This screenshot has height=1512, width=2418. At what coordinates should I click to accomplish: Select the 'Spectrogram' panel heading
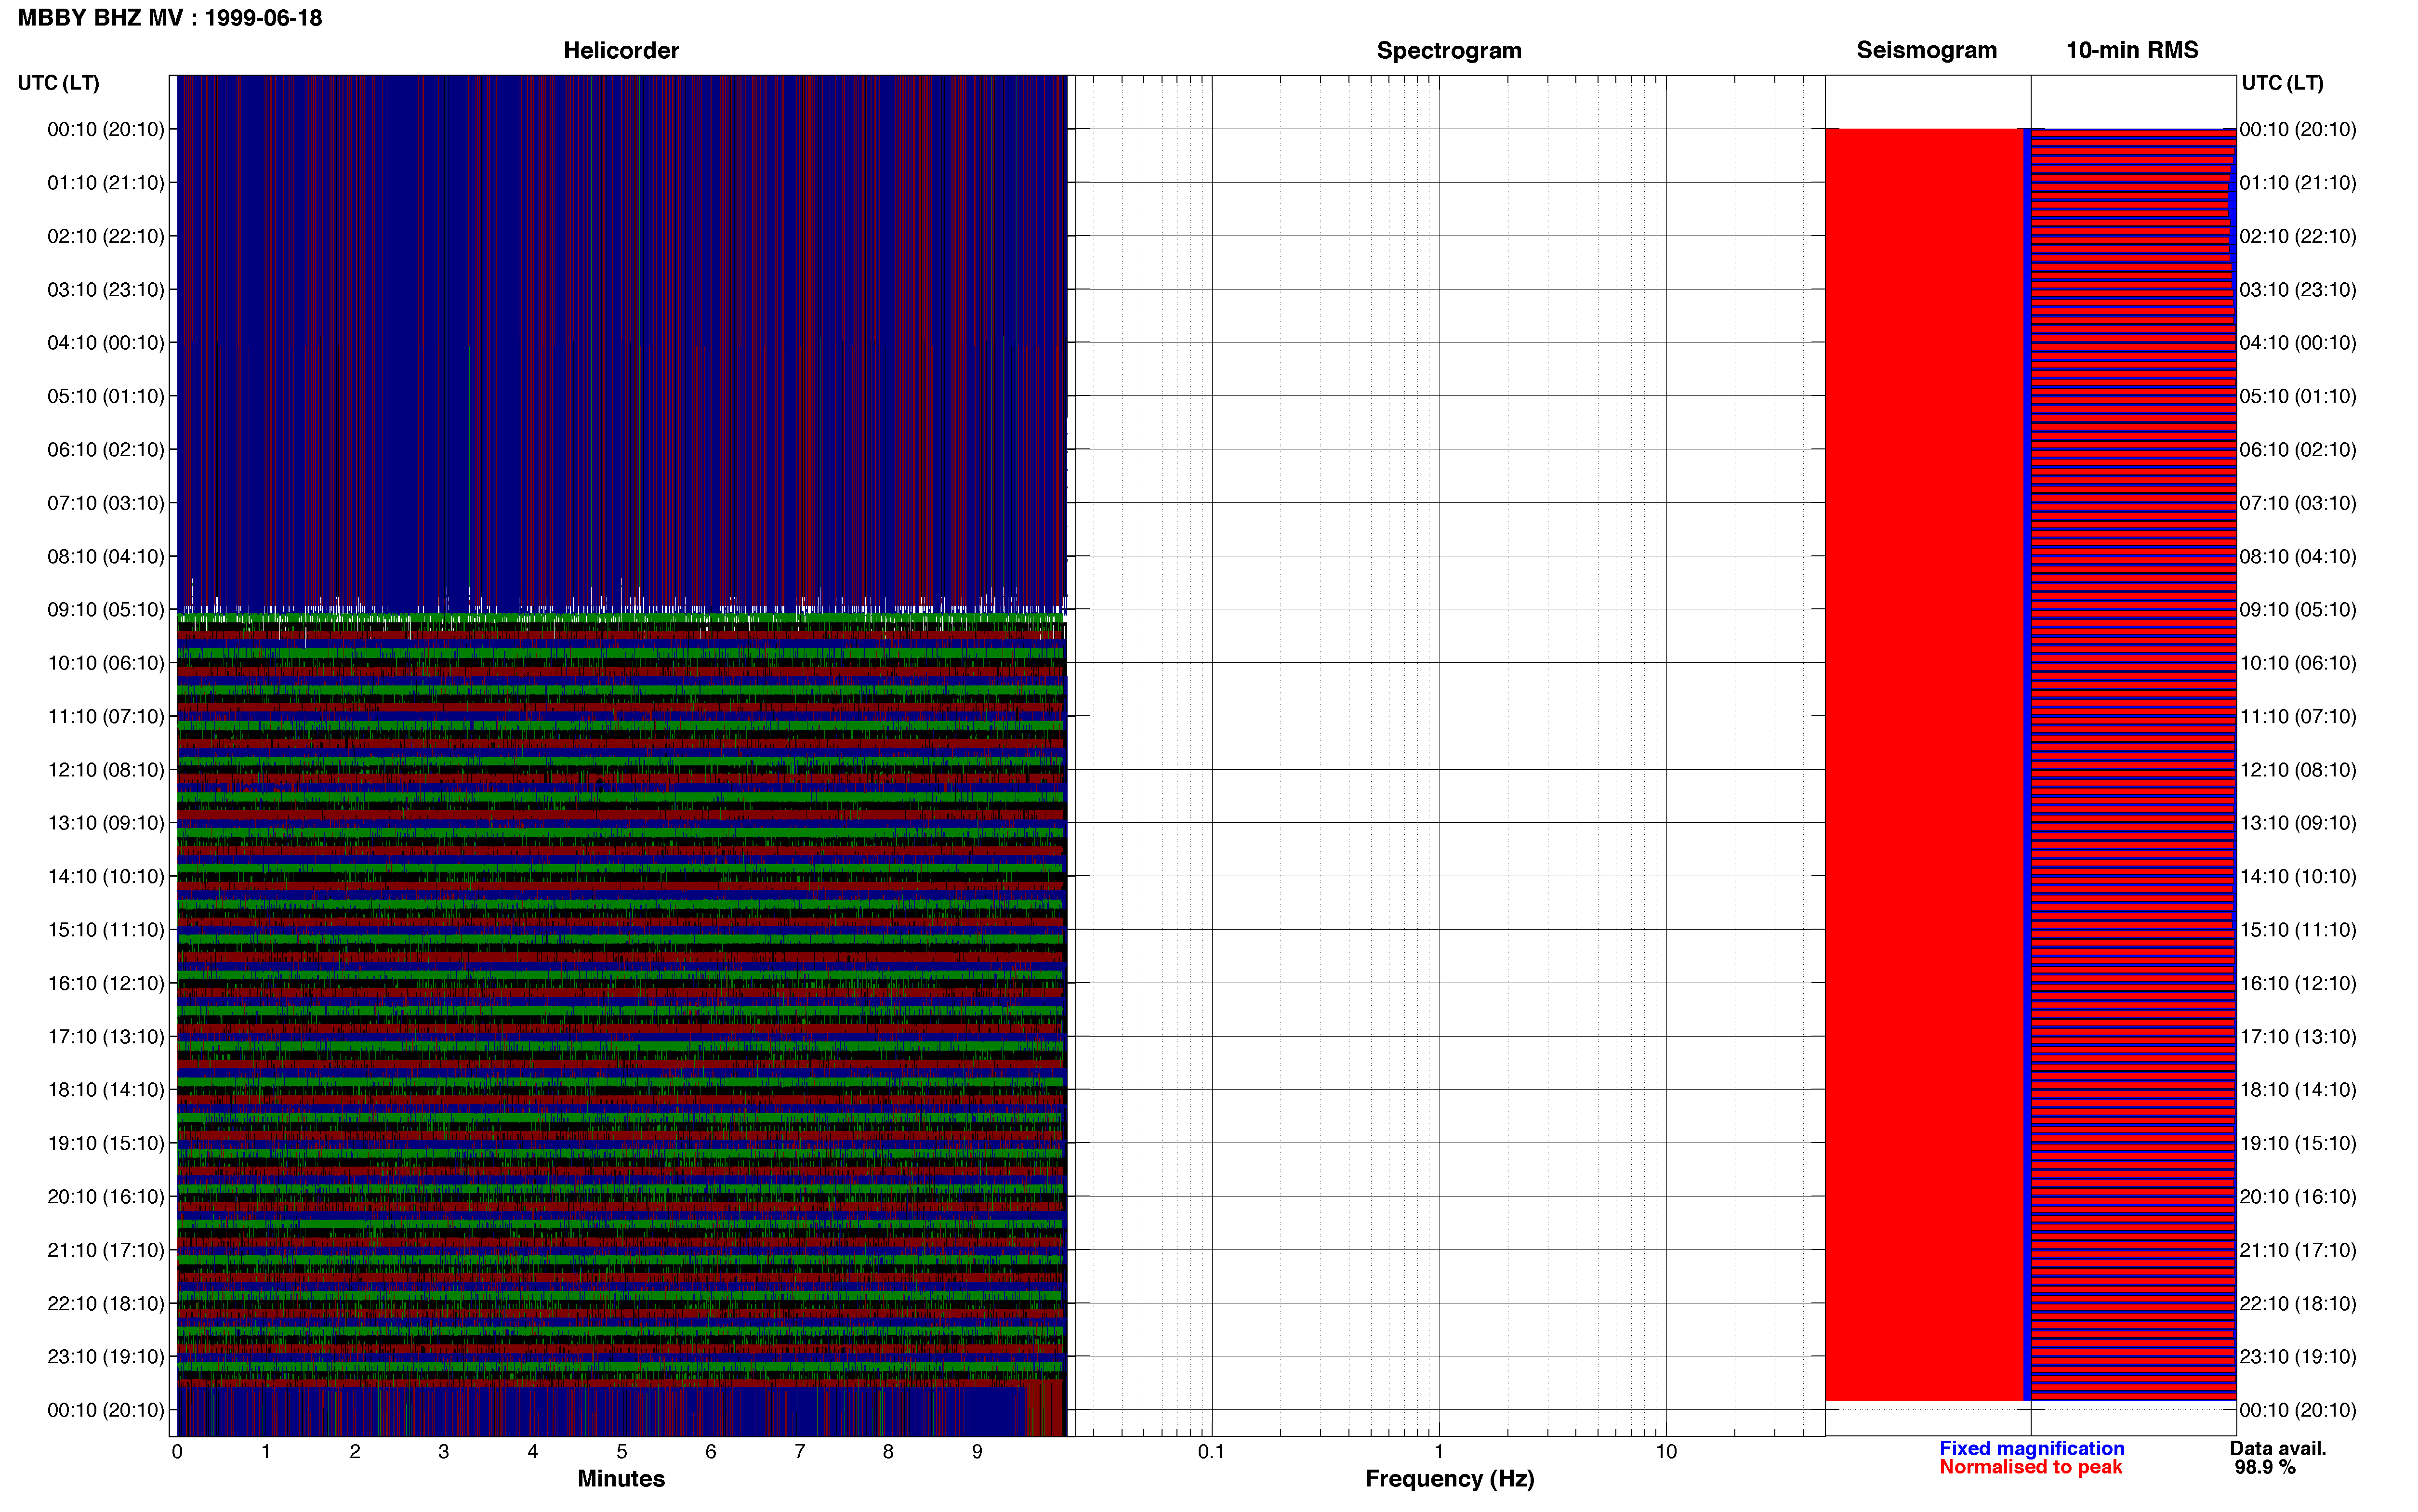point(1449,50)
